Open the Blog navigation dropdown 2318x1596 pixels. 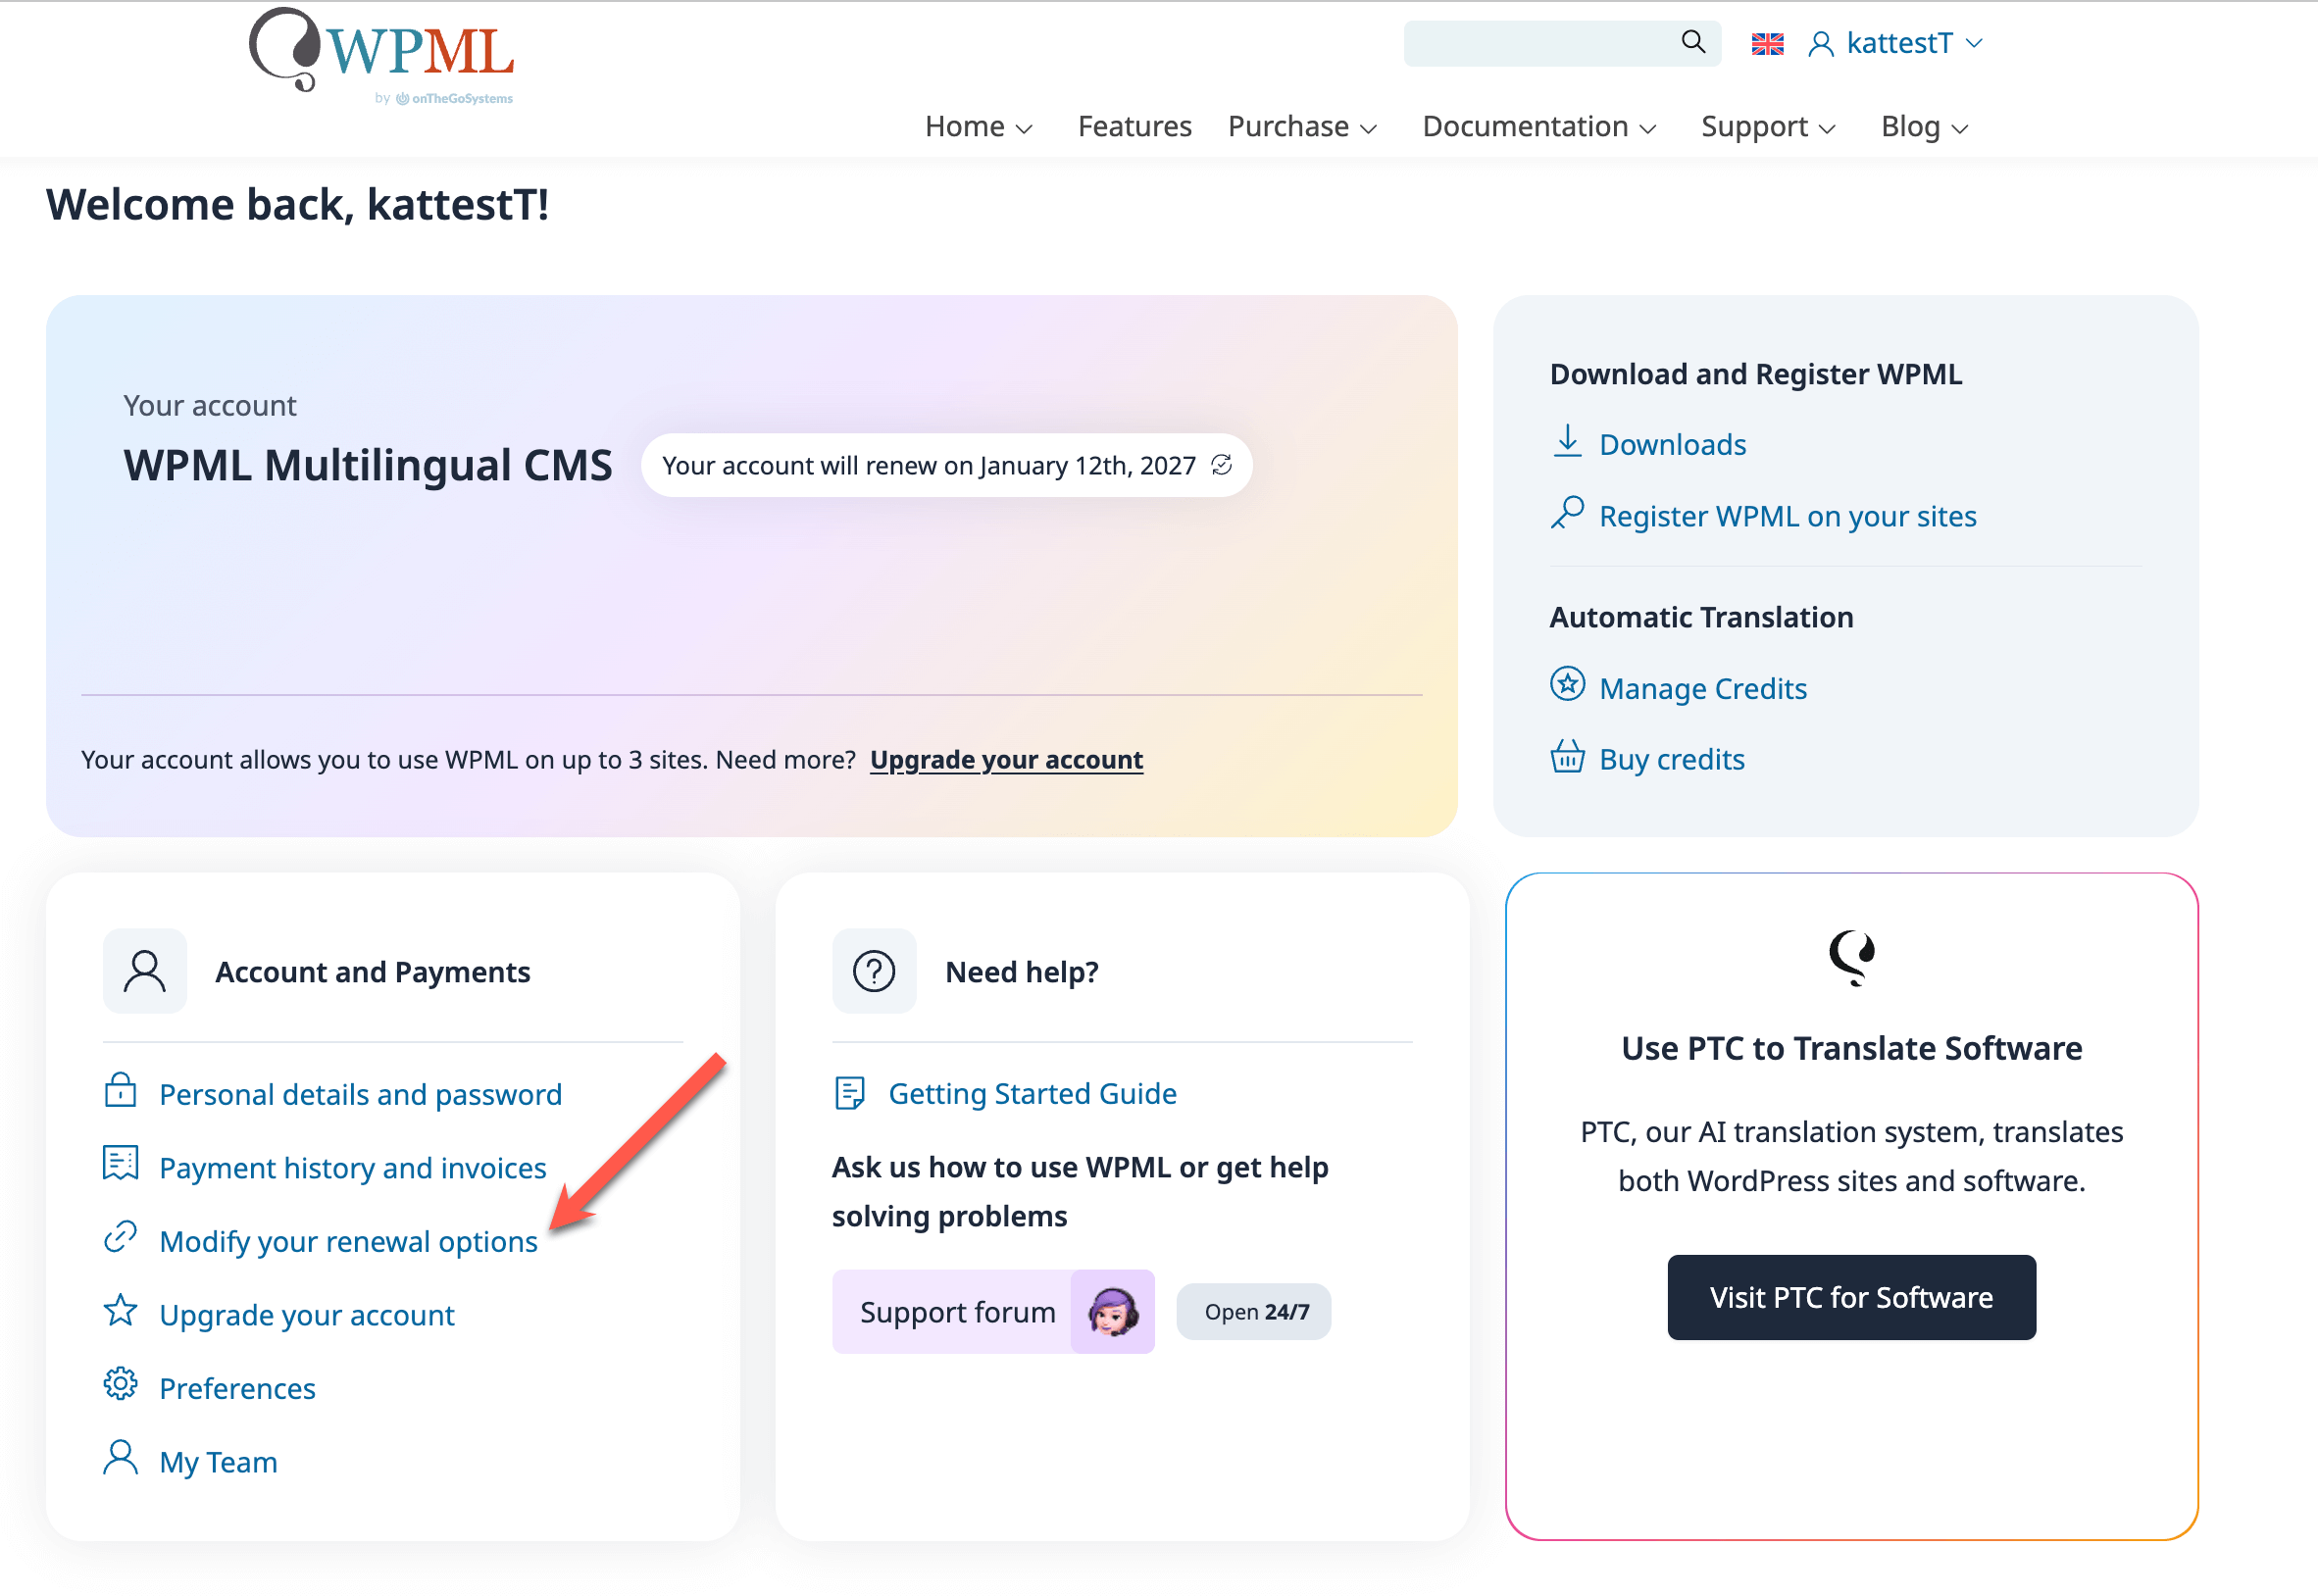pyautogui.click(x=1924, y=127)
